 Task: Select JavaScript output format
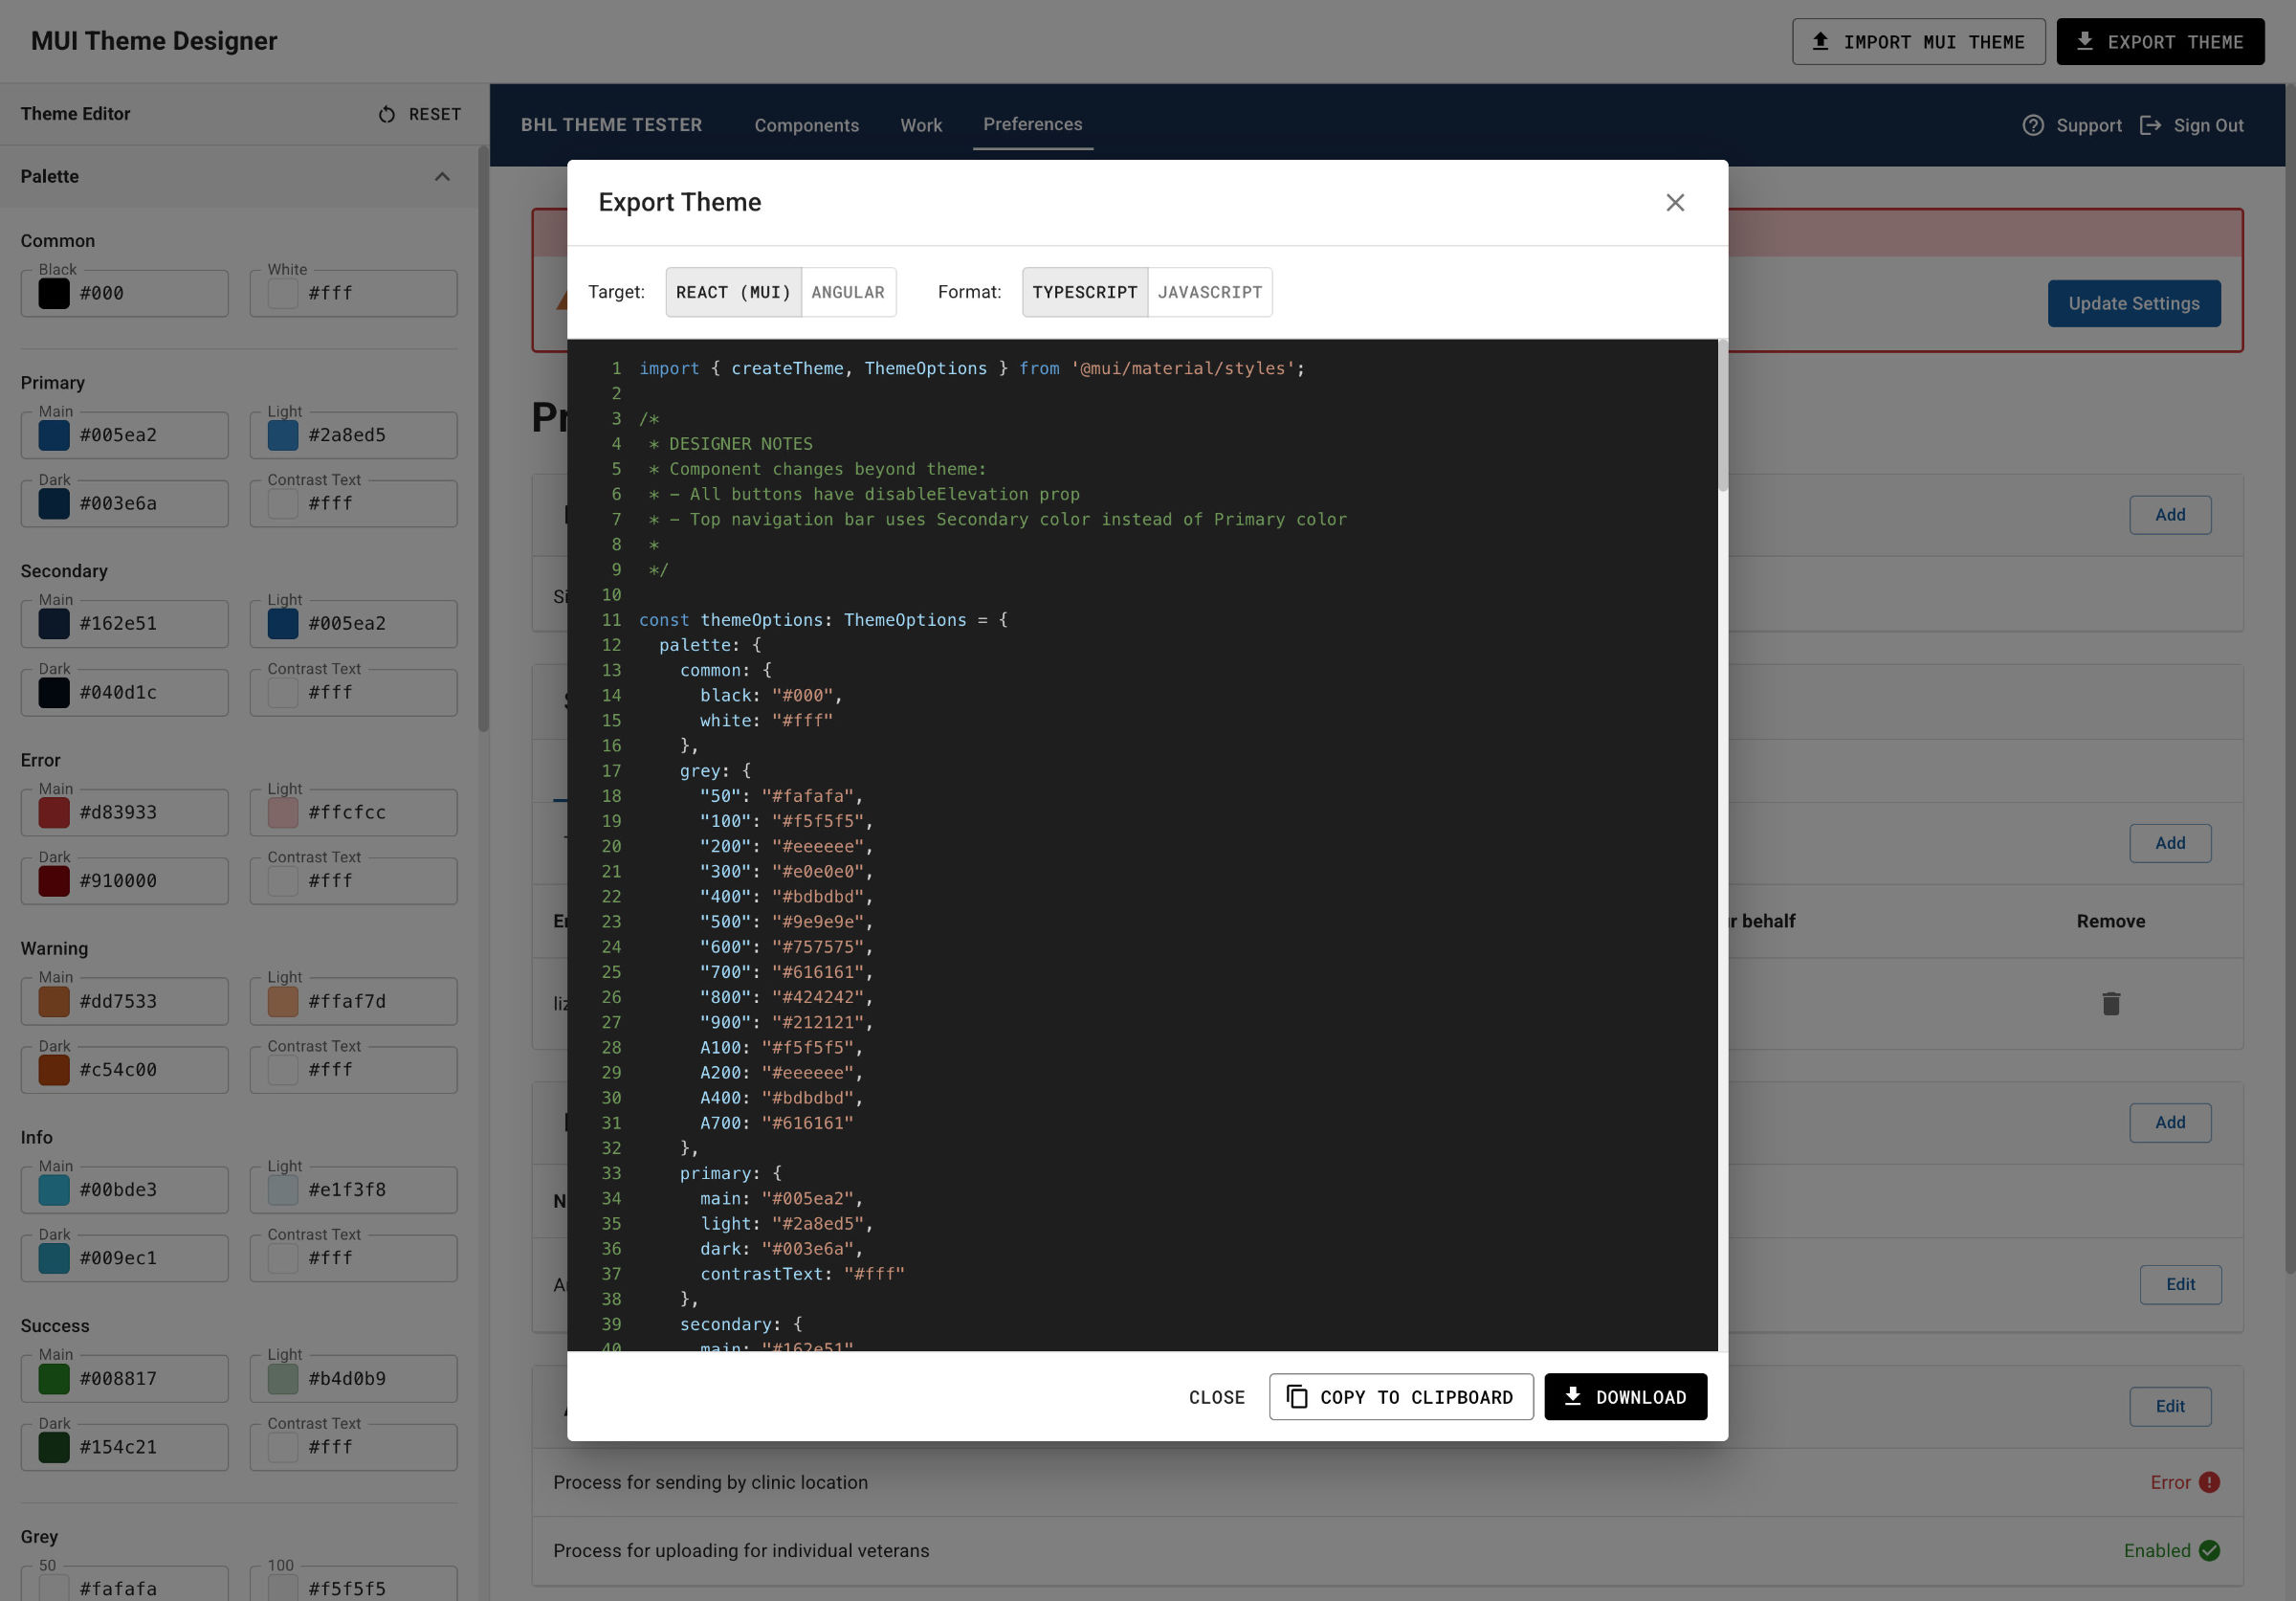(1210, 292)
